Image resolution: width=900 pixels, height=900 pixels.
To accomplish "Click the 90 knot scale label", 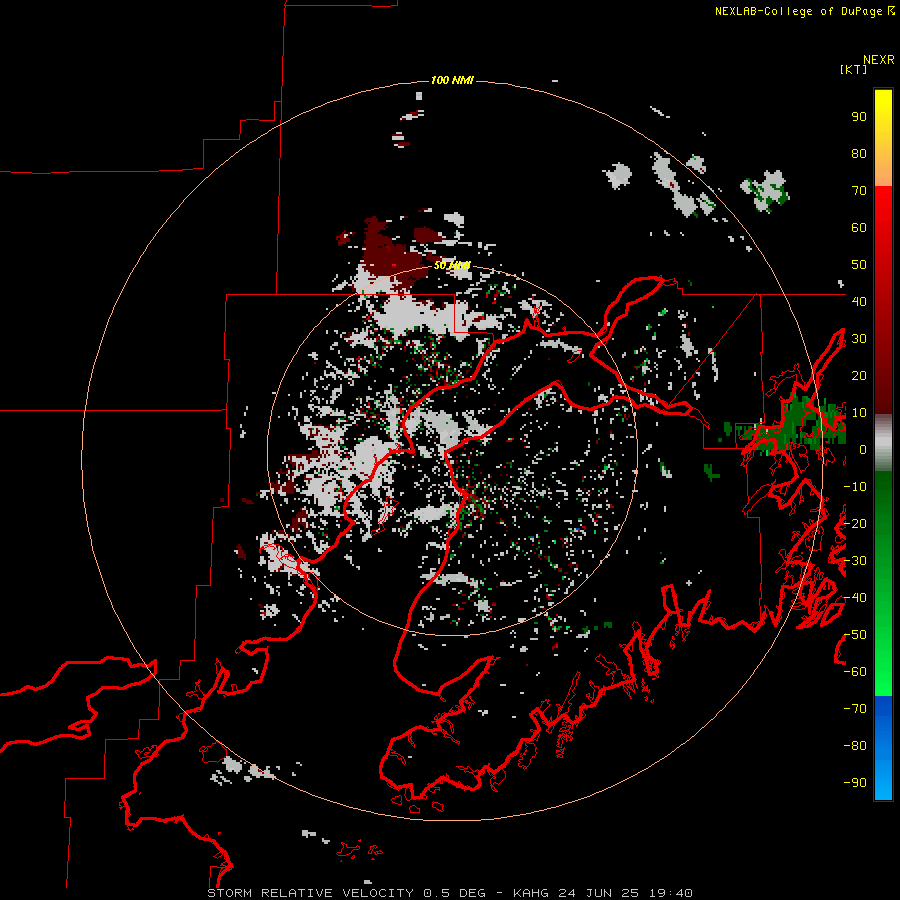I will pyautogui.click(x=859, y=117).
